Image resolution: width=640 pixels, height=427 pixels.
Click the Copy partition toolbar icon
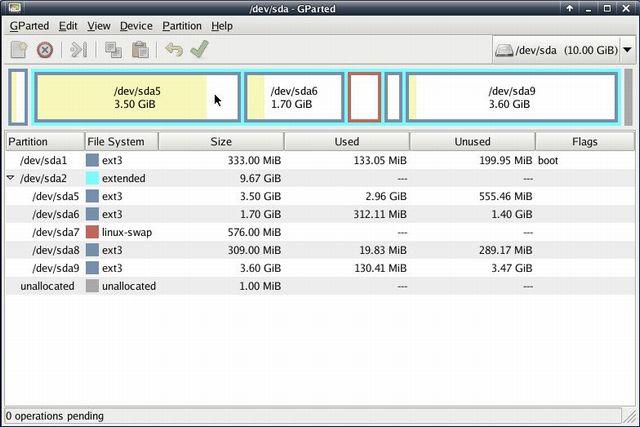113,50
